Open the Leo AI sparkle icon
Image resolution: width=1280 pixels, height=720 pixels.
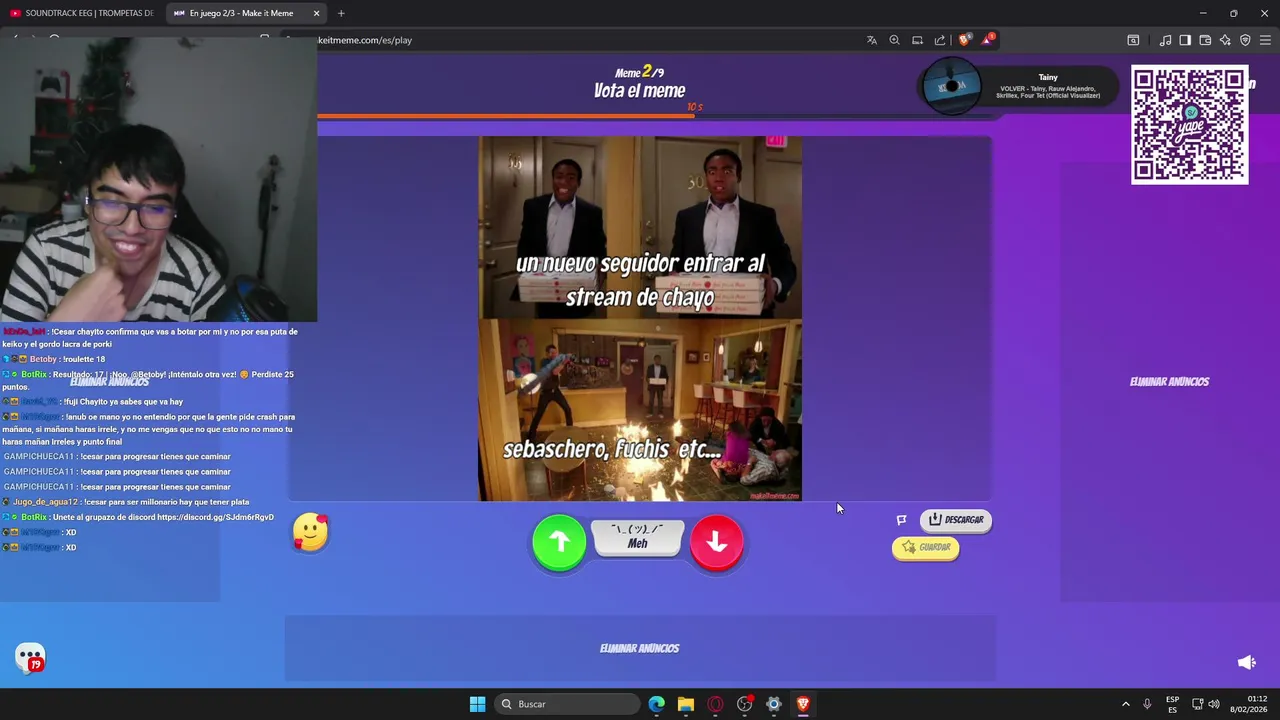pos(1225,40)
